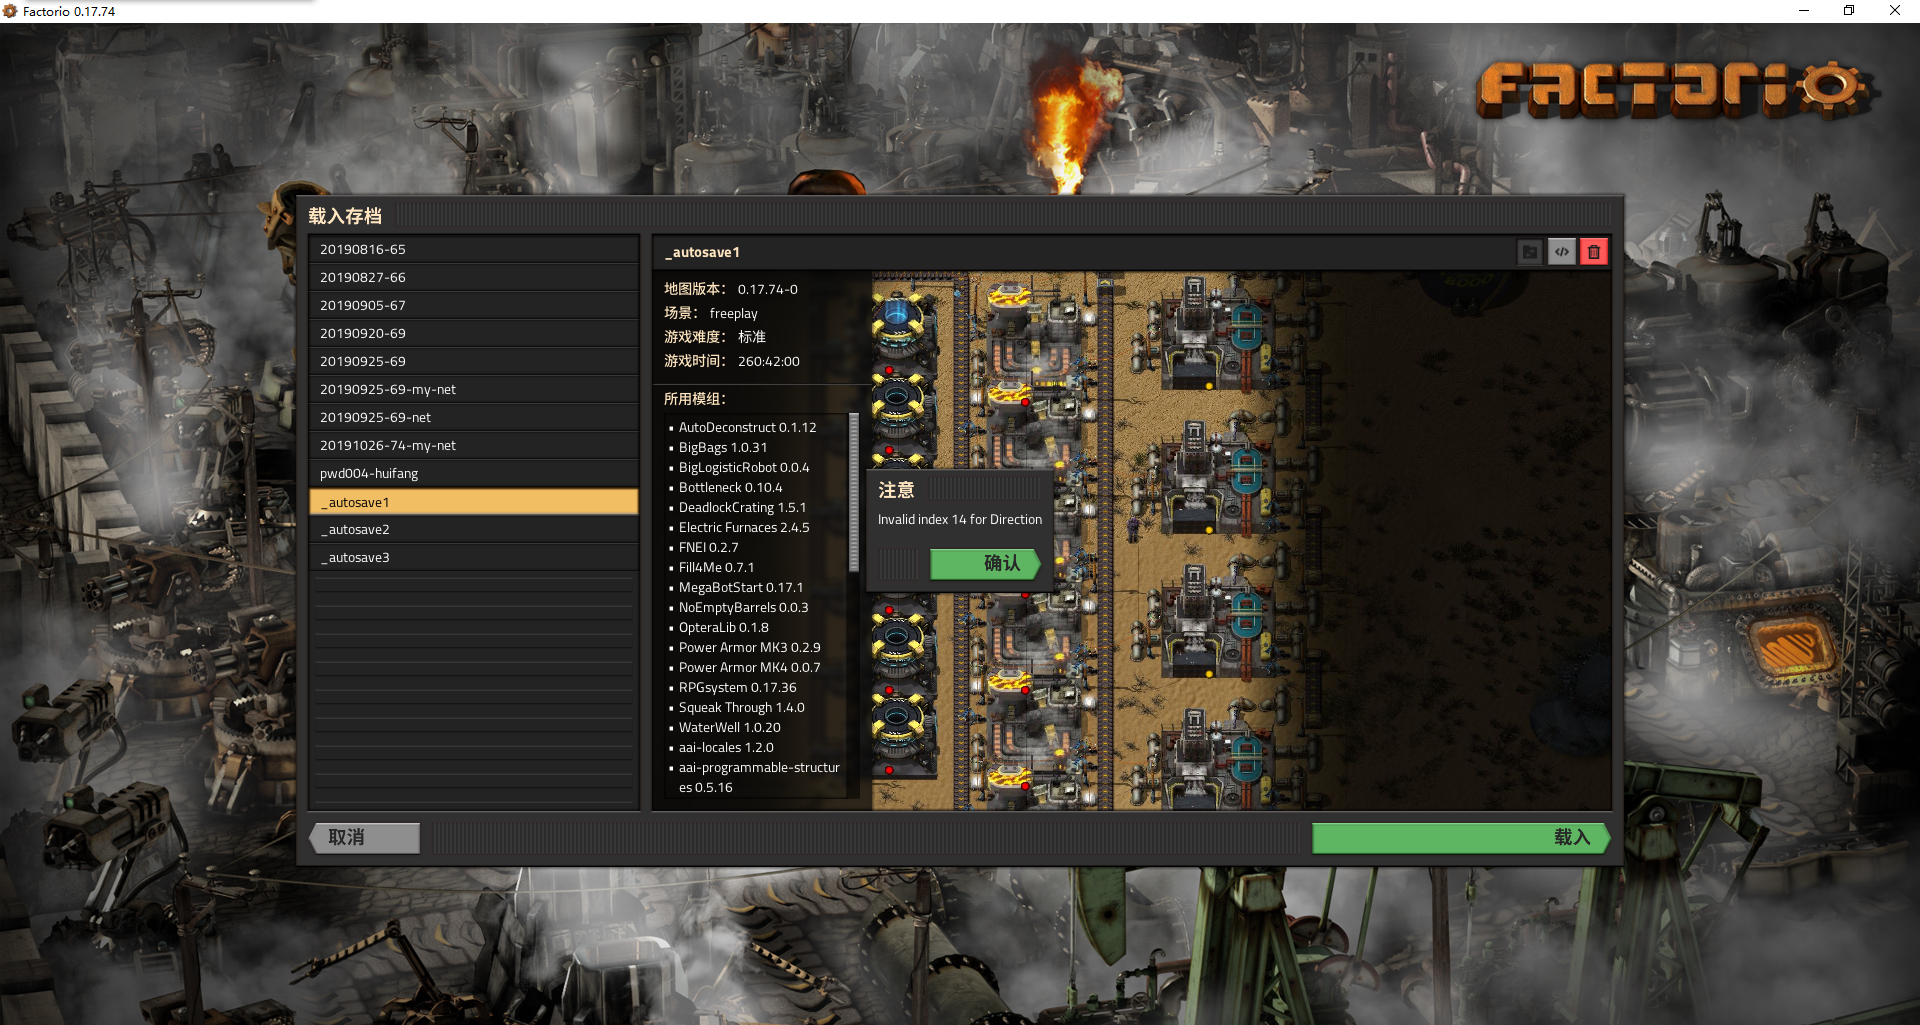Confirm the warning with the 确认 button

(x=985, y=563)
